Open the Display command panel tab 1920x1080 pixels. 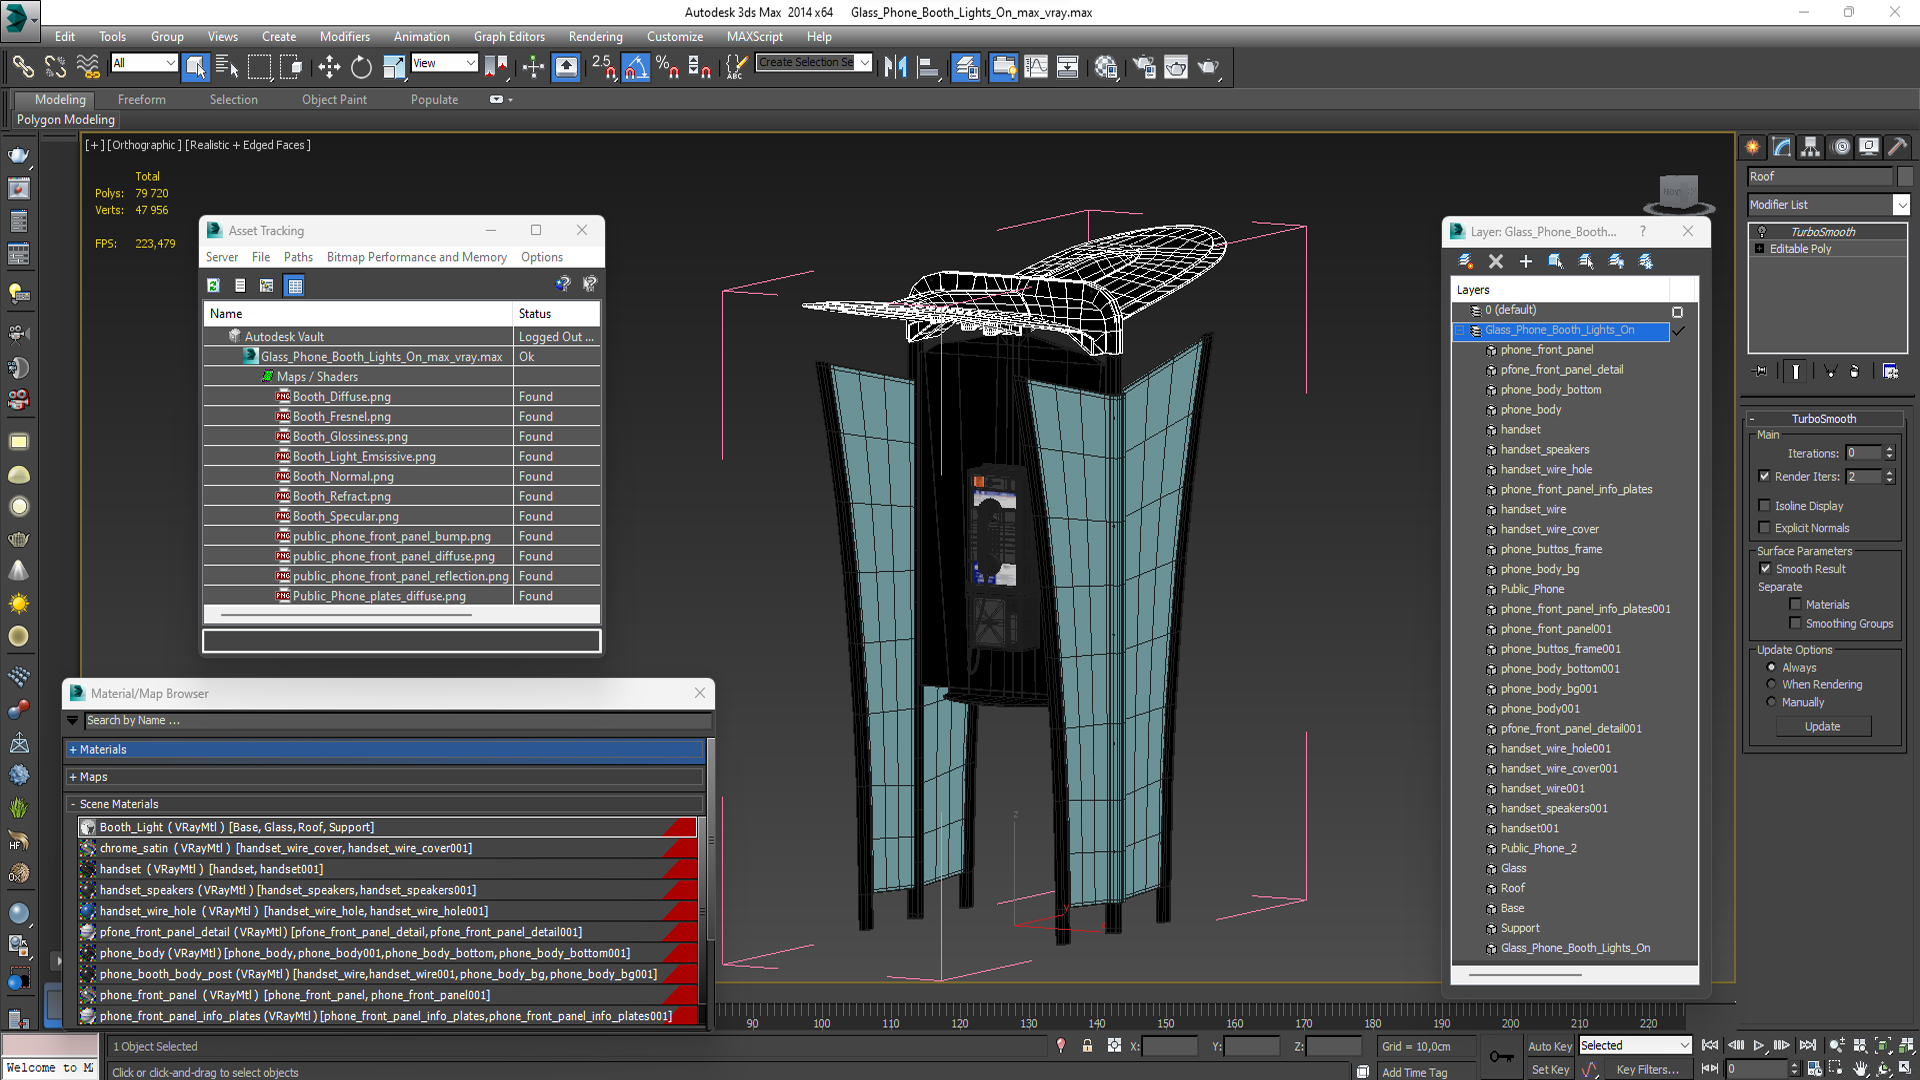pos(1869,147)
